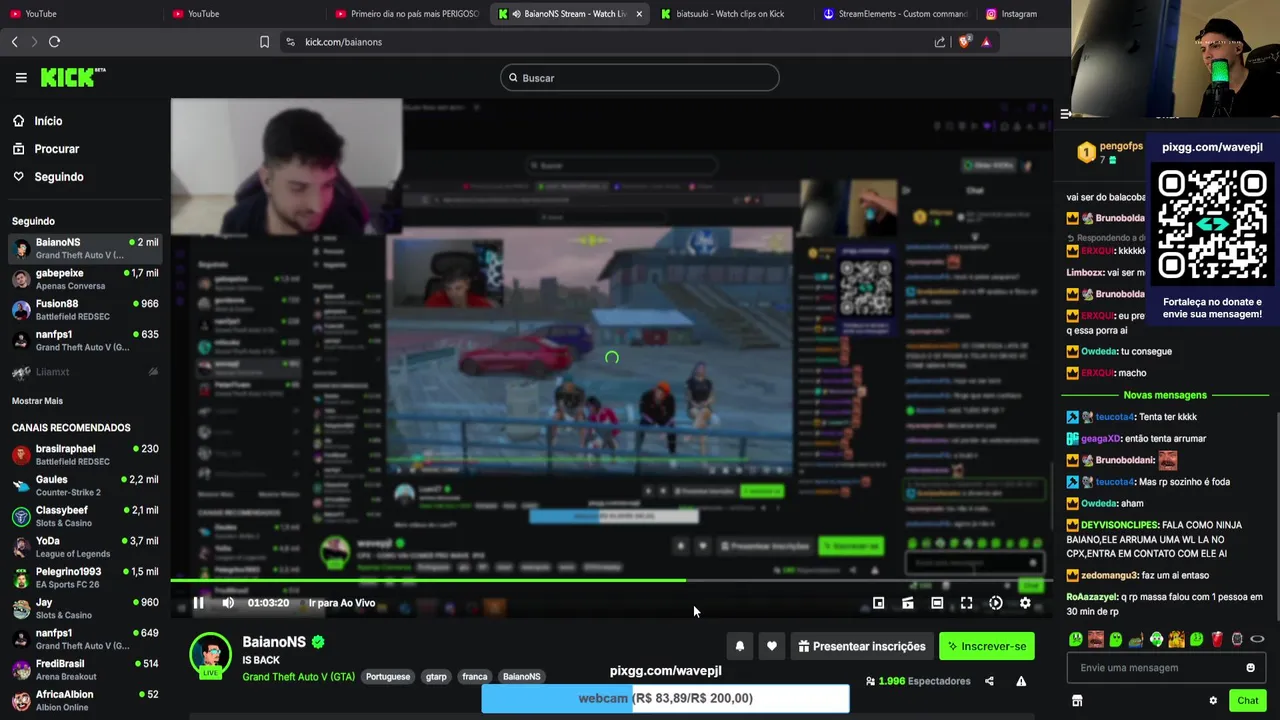
Task: Open Classybeef recommended channel
Action: 85,516
